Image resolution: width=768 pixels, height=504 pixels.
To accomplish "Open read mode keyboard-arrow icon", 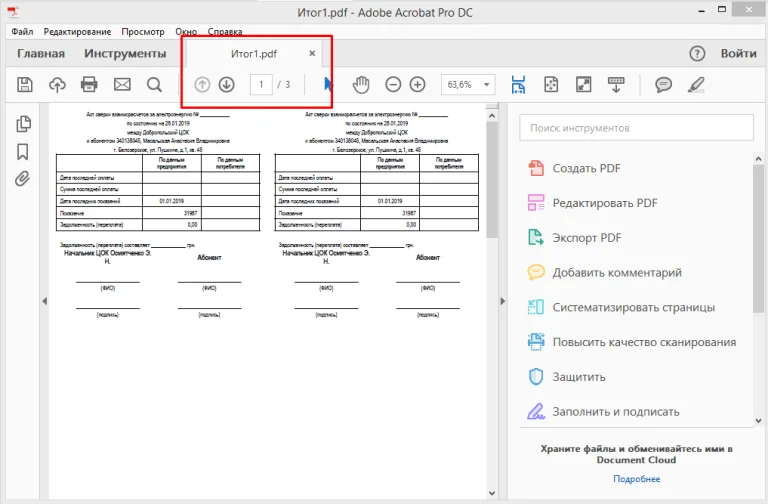I will pyautogui.click(x=616, y=85).
